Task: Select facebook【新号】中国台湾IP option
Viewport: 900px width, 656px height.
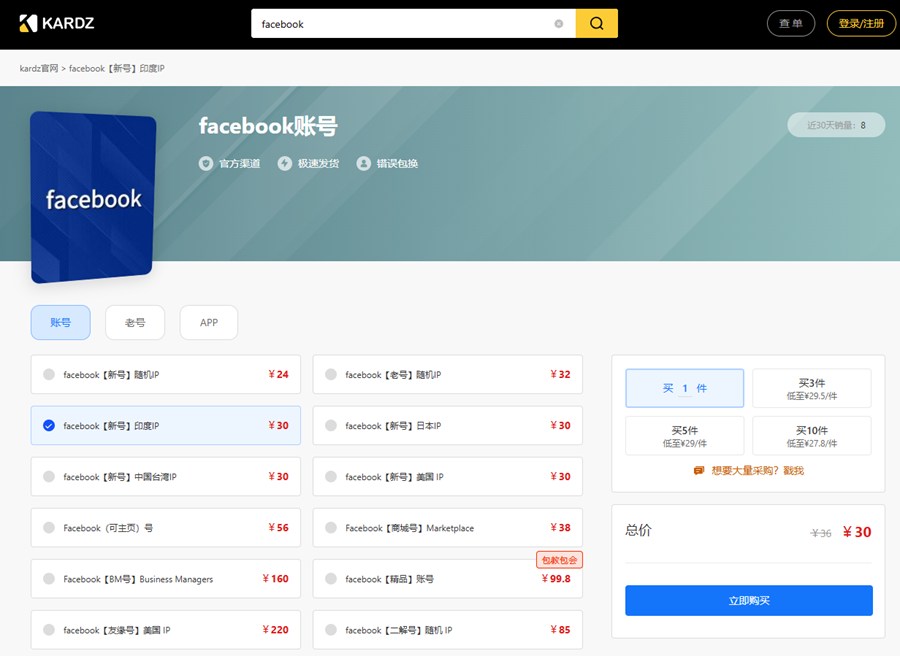Action: coord(165,476)
